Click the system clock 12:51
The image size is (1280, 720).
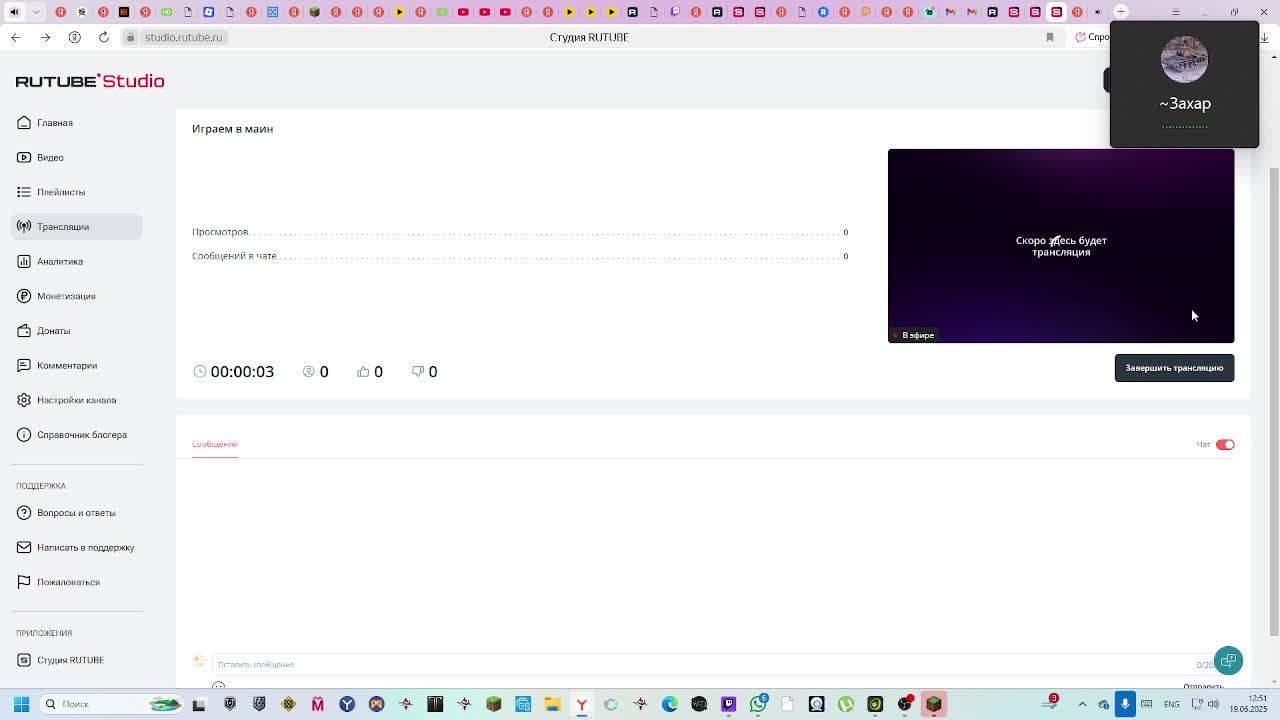click(x=1258, y=698)
